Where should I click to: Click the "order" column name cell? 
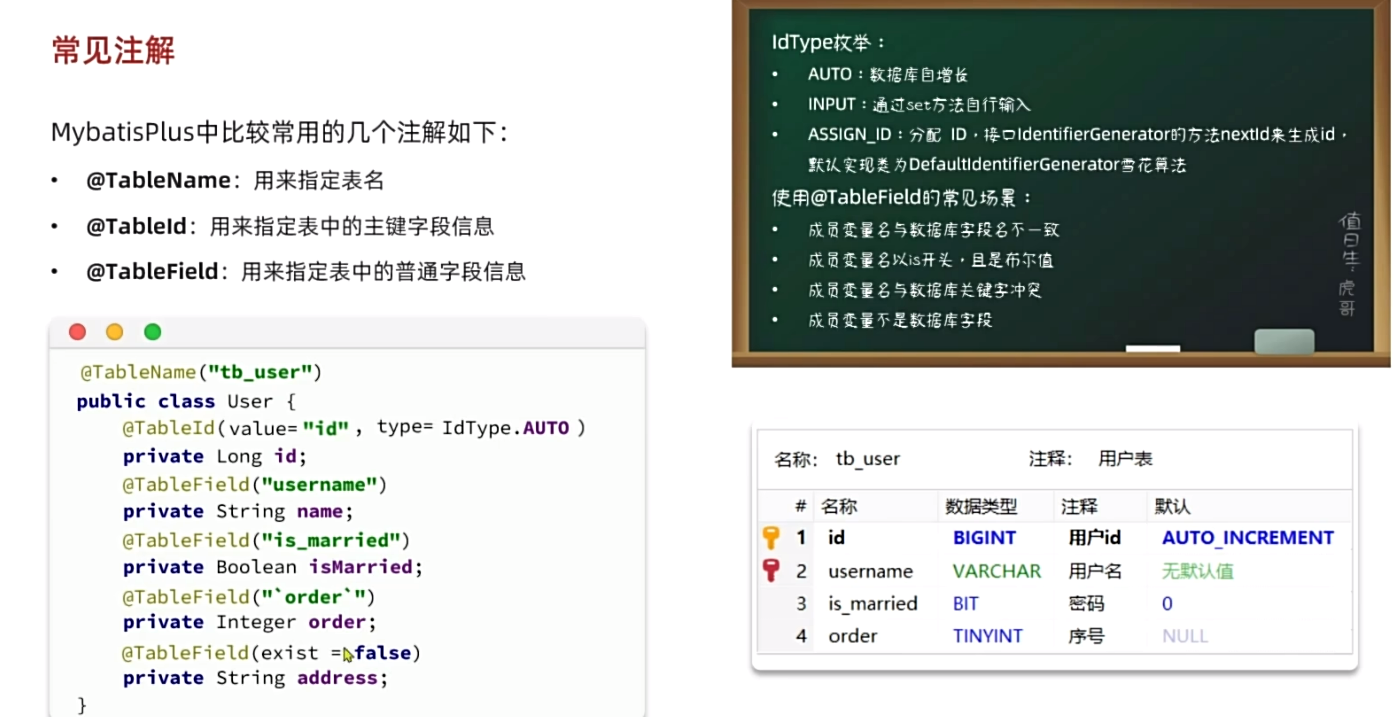pos(853,635)
